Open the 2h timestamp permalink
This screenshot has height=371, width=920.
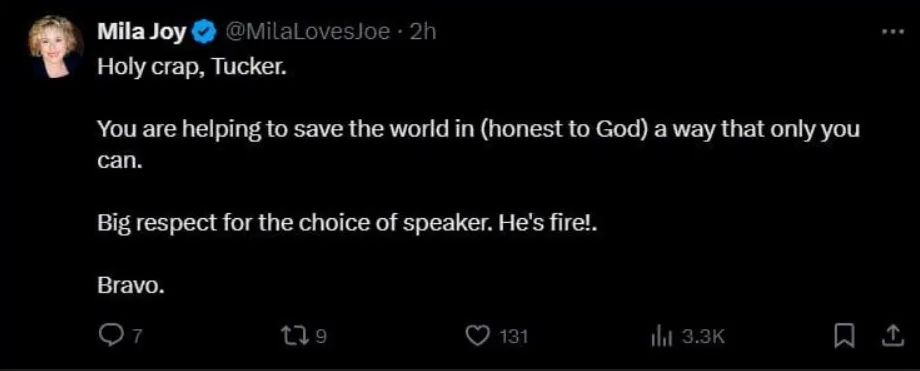pos(424,32)
